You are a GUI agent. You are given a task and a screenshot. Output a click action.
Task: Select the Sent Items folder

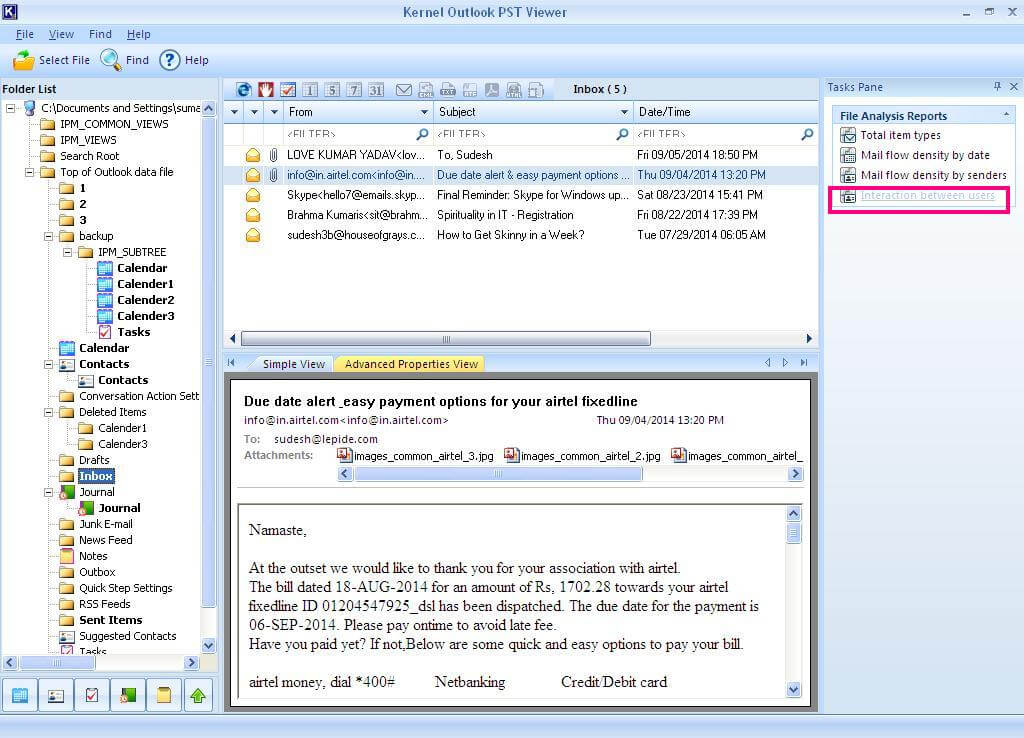pos(110,620)
